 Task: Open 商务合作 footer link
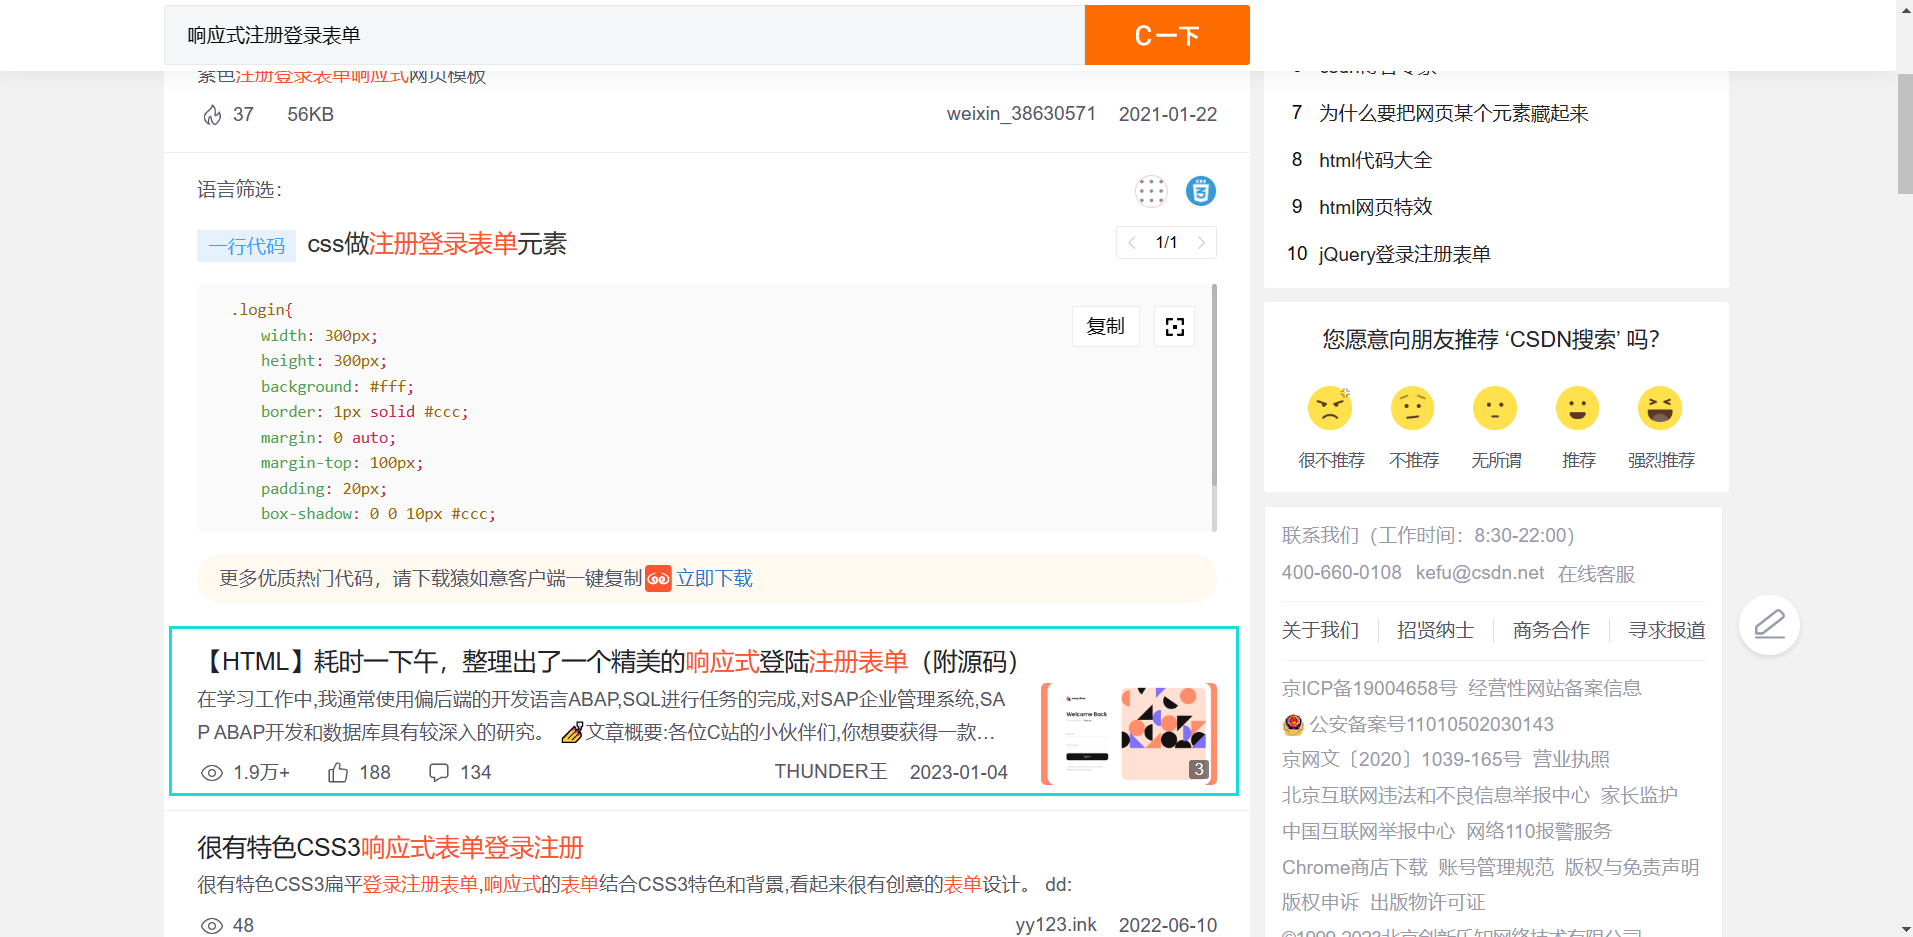click(x=1551, y=630)
